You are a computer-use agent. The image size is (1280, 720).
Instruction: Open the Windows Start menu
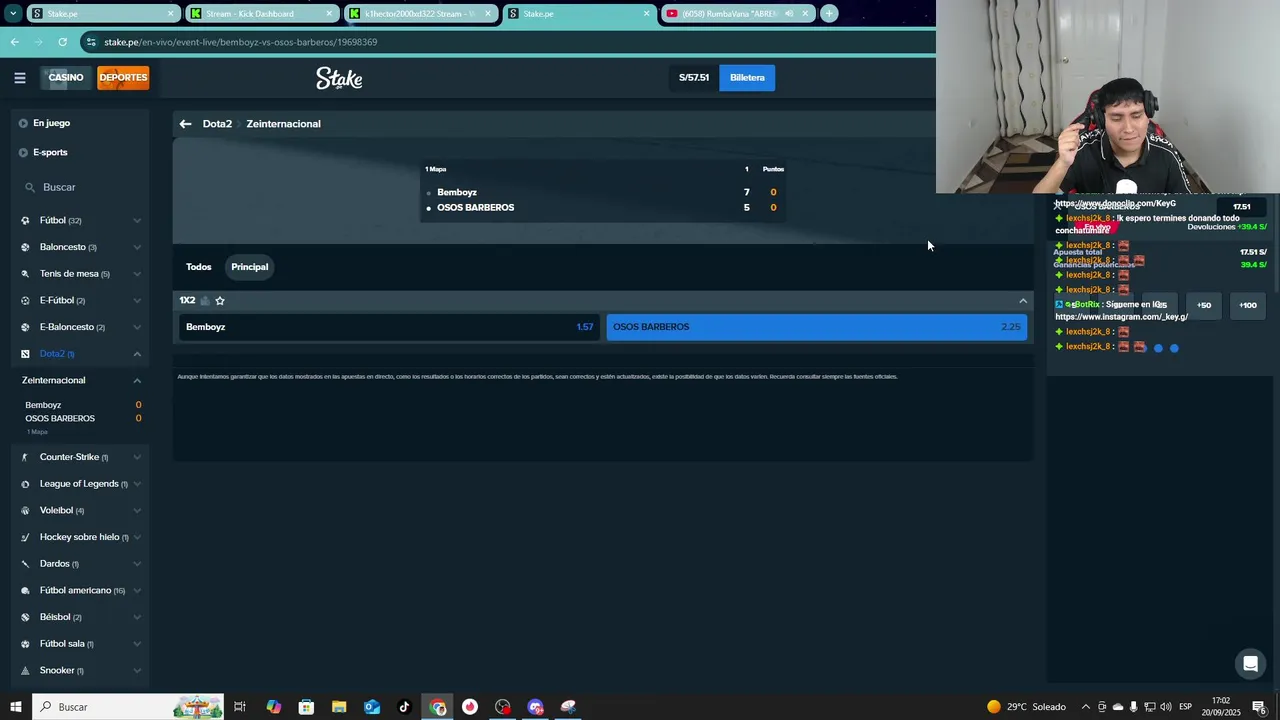(16, 707)
